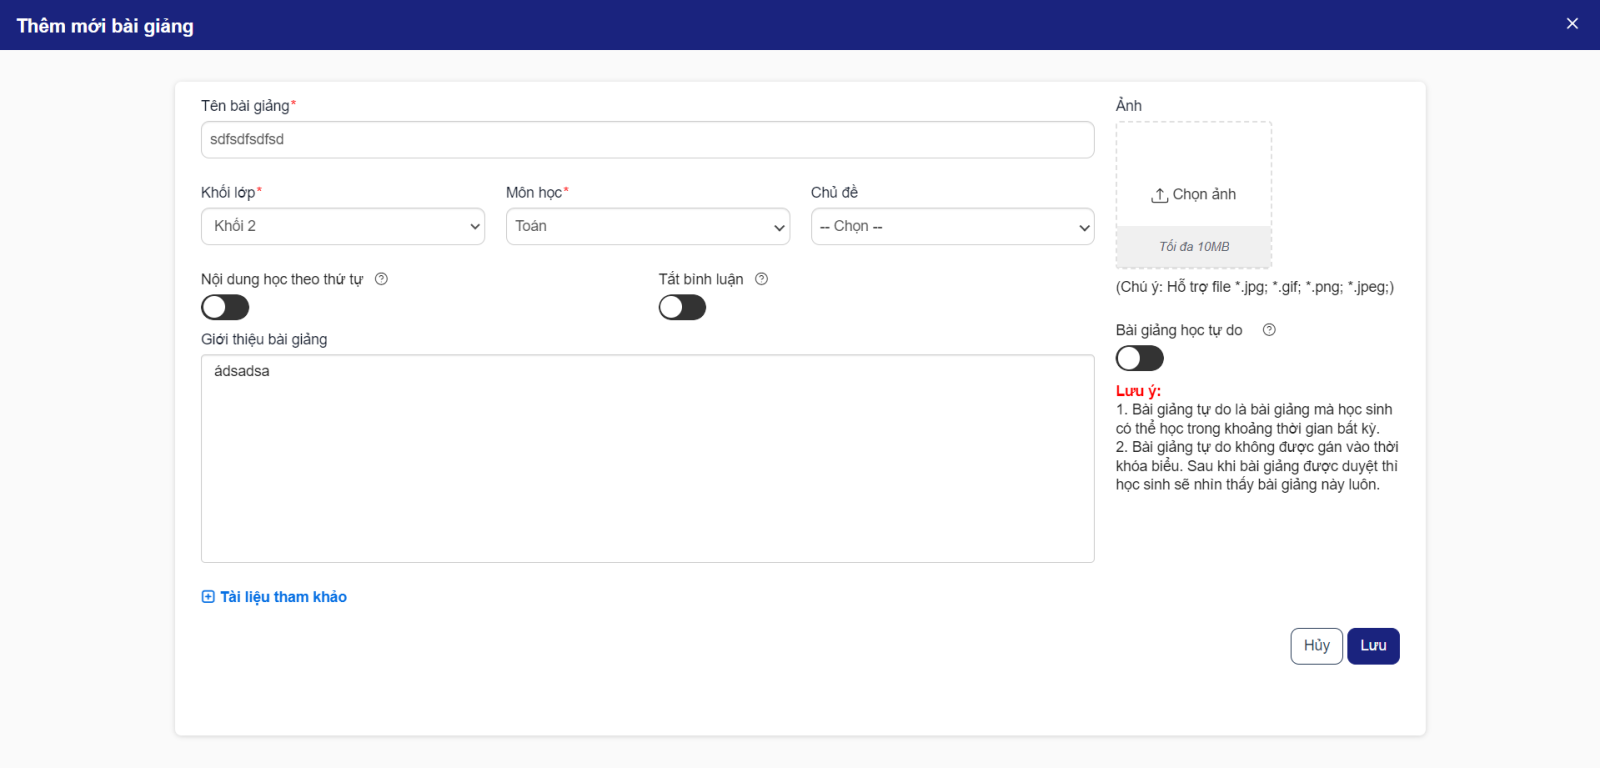Click plus icon before Tài liệu tham khảo
This screenshot has height=768, width=1600.
pos(208,597)
